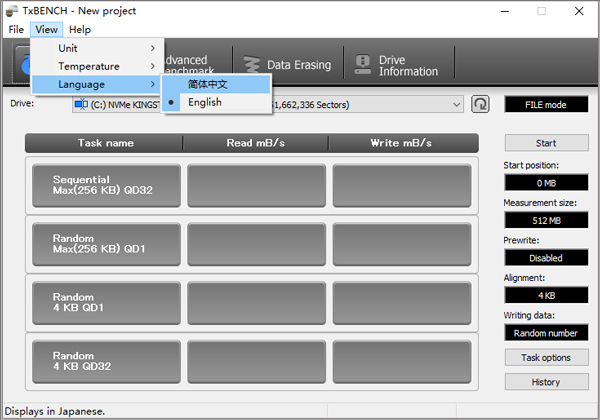This screenshot has height=420, width=600.
Task: Click the Random 4 KB QD1 task
Action: tap(106, 303)
